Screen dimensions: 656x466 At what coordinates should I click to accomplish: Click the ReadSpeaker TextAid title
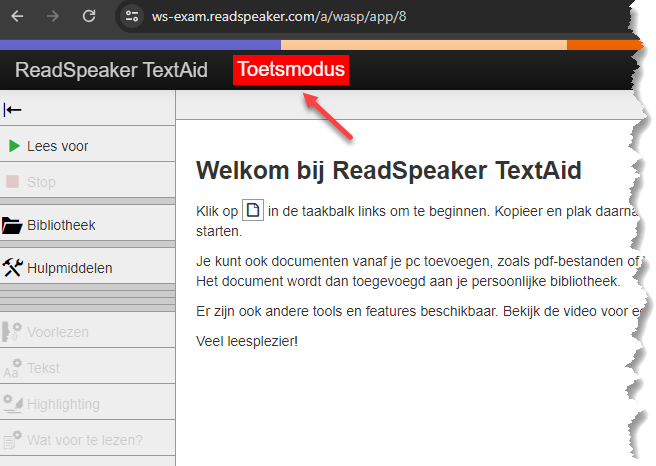click(x=111, y=70)
